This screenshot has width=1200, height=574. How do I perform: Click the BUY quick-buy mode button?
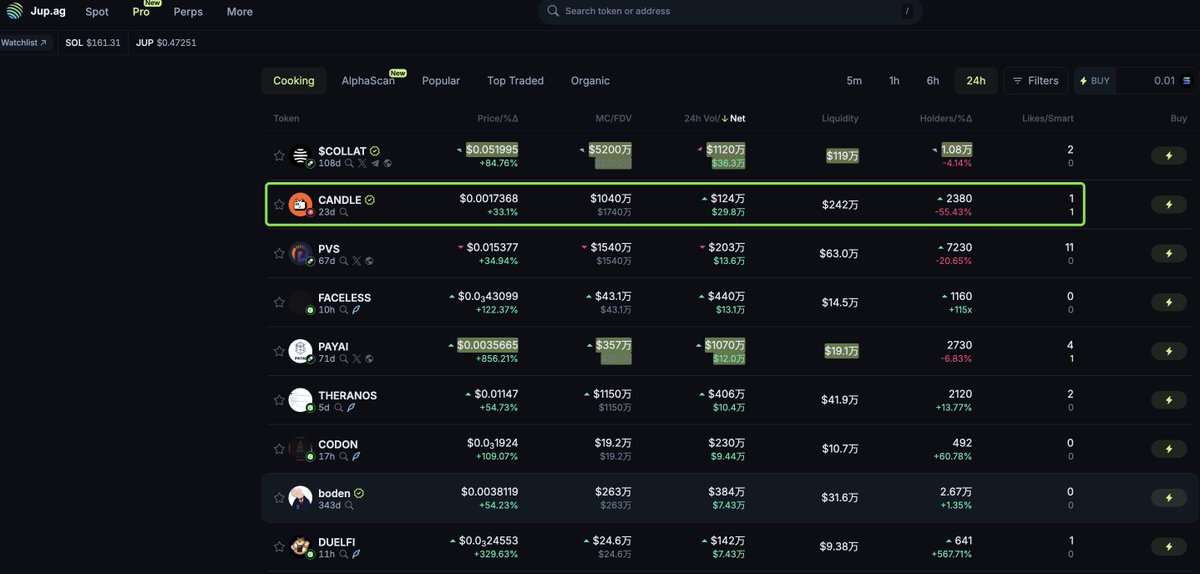click(x=1095, y=81)
